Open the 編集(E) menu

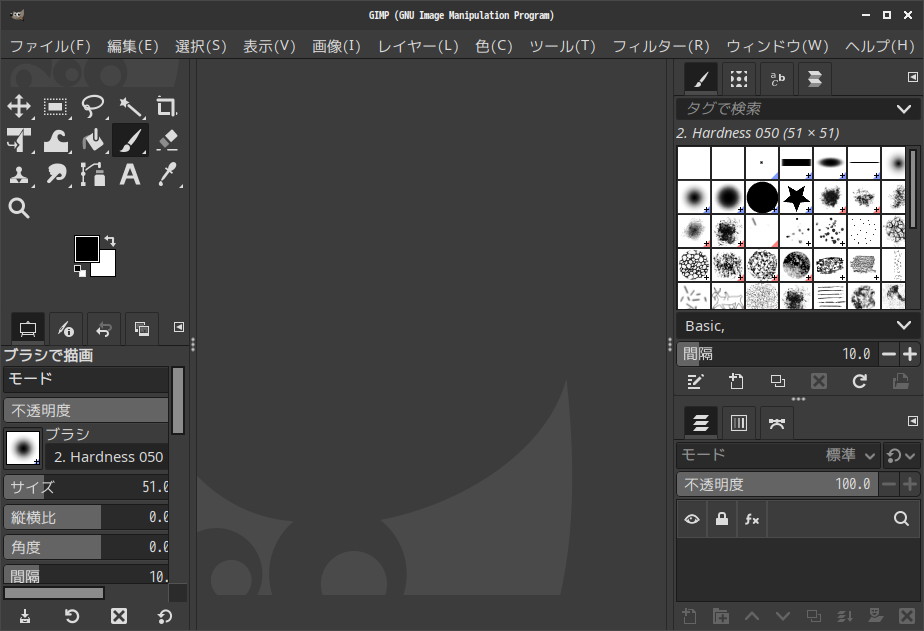(133, 46)
